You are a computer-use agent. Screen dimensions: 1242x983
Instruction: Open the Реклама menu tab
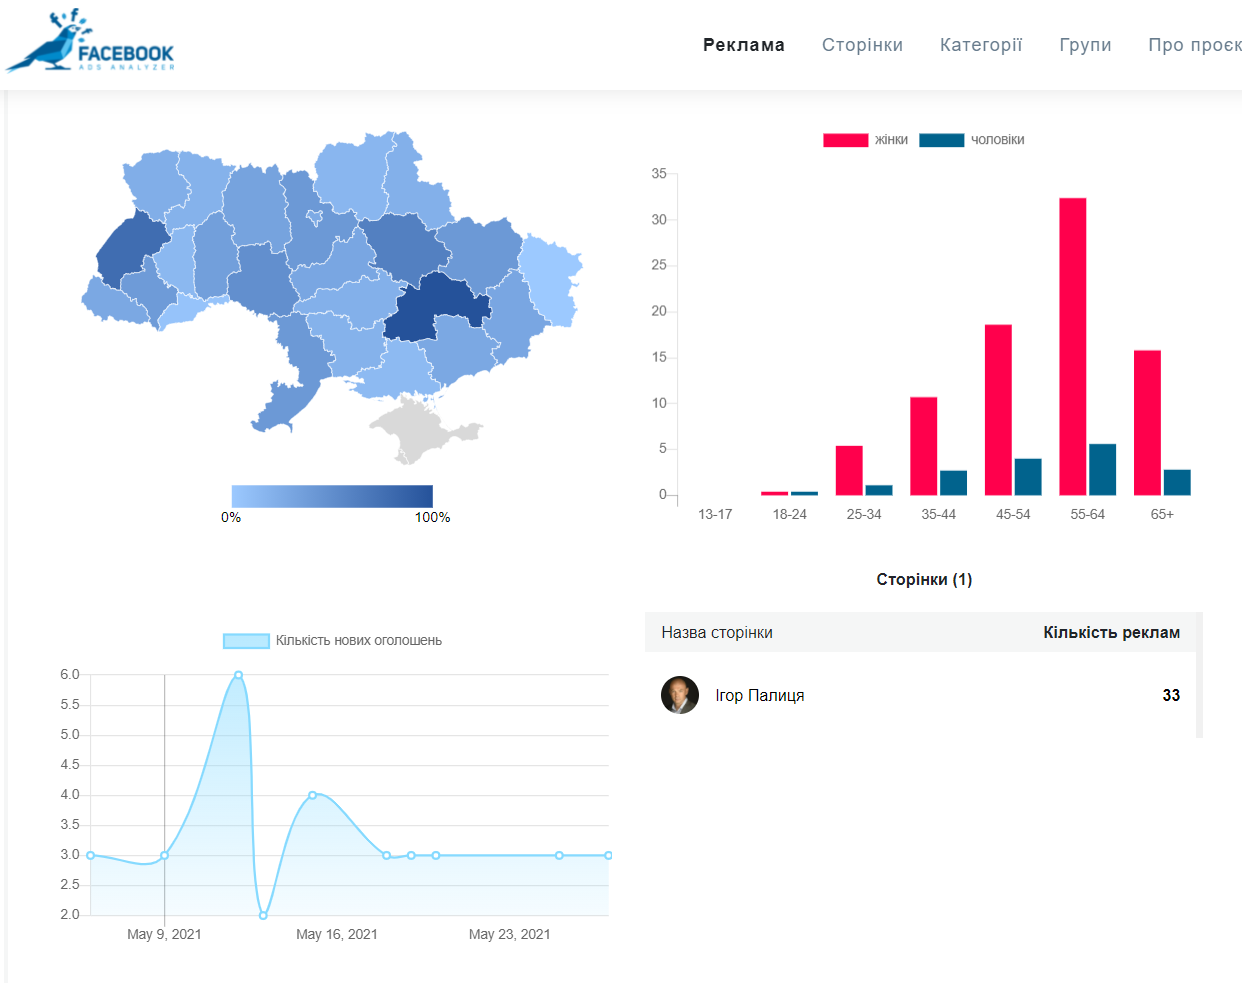[x=743, y=45]
